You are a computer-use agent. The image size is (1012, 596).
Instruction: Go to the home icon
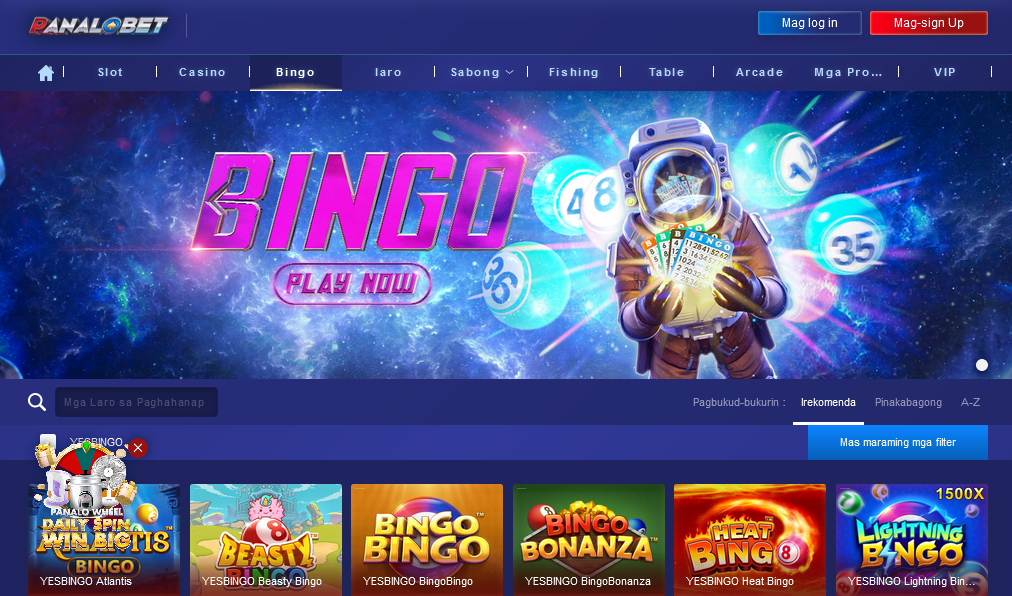click(46, 73)
